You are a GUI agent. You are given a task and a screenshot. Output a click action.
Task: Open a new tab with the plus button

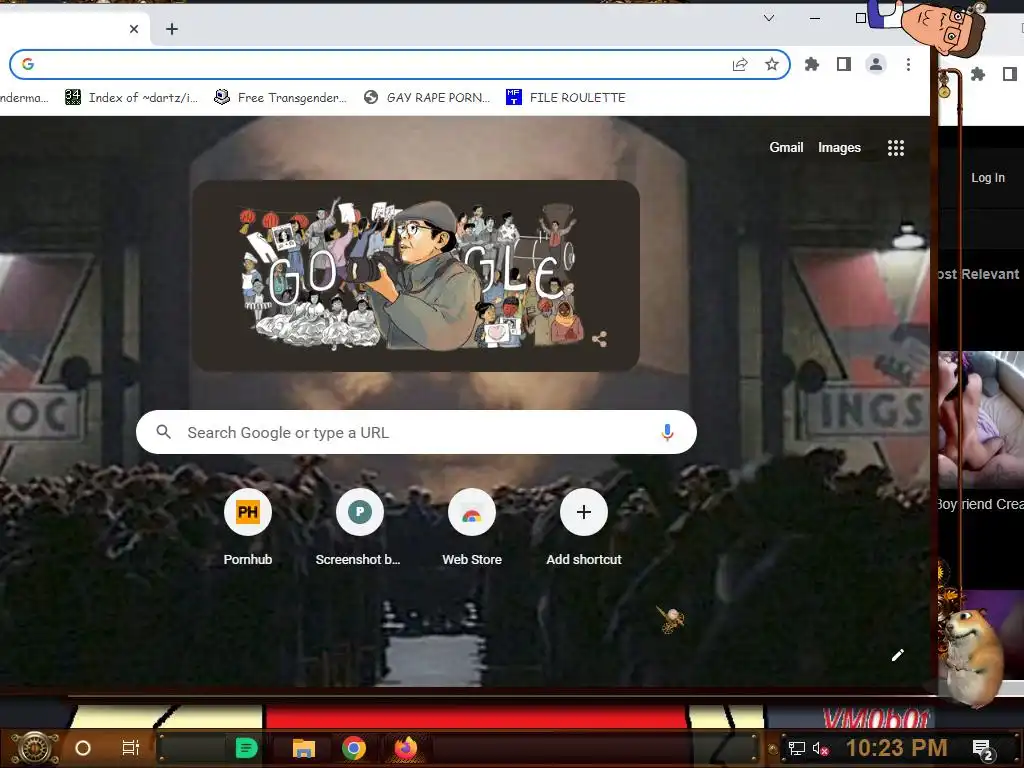point(172,29)
